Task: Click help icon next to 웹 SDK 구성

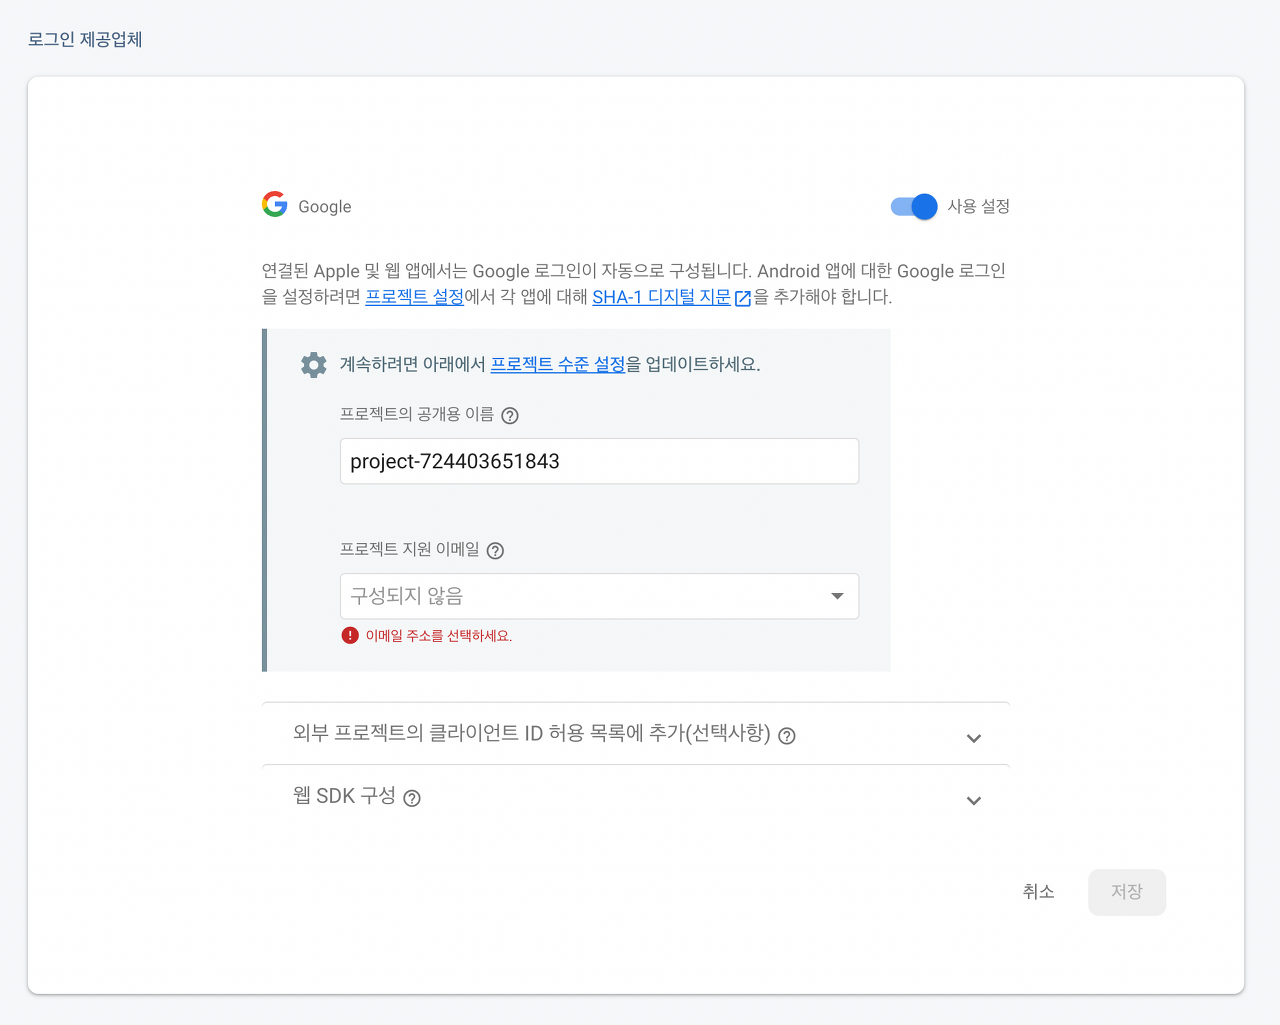Action: [412, 798]
